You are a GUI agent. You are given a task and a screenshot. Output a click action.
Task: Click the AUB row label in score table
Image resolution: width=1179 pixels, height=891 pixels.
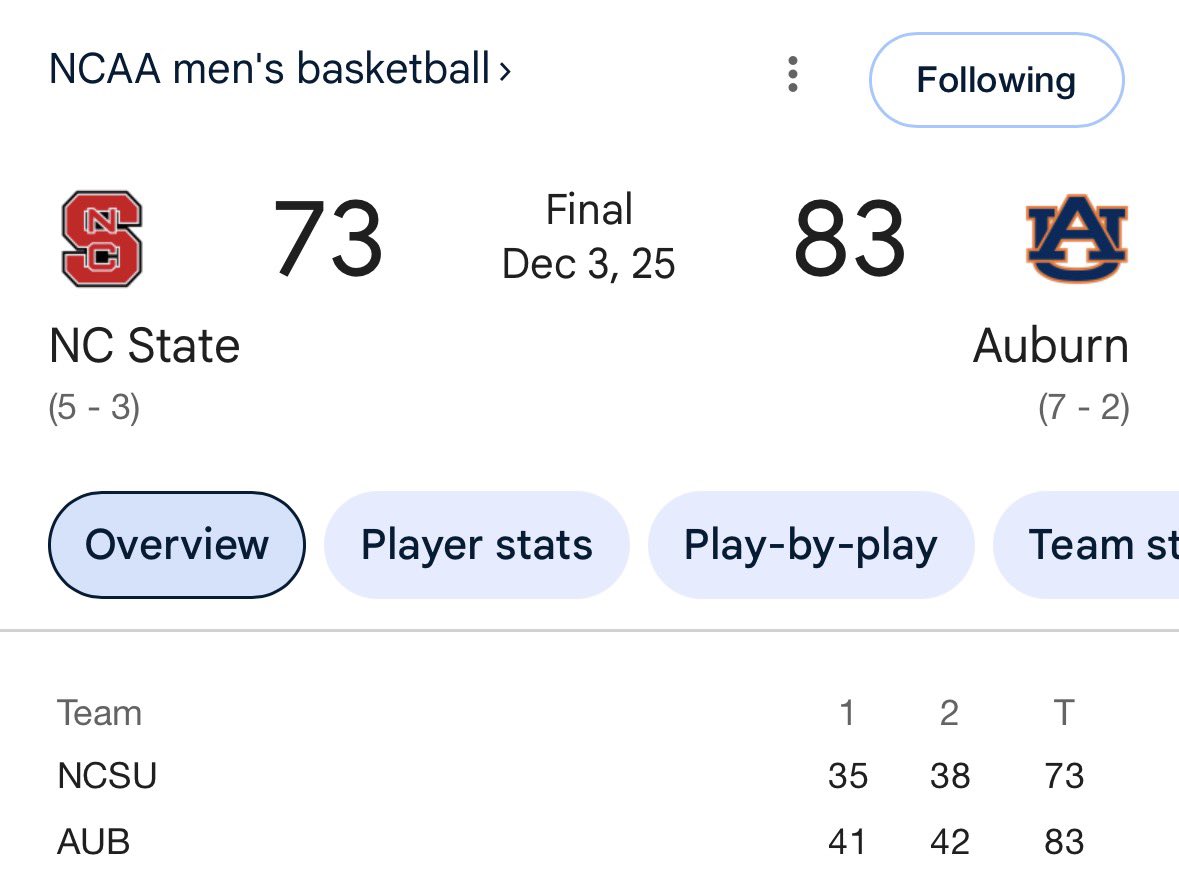[x=94, y=842]
